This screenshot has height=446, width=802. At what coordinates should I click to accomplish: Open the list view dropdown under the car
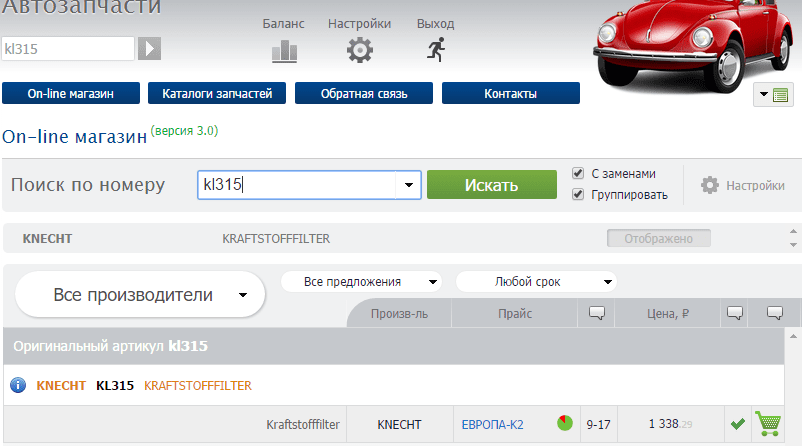tap(774, 95)
